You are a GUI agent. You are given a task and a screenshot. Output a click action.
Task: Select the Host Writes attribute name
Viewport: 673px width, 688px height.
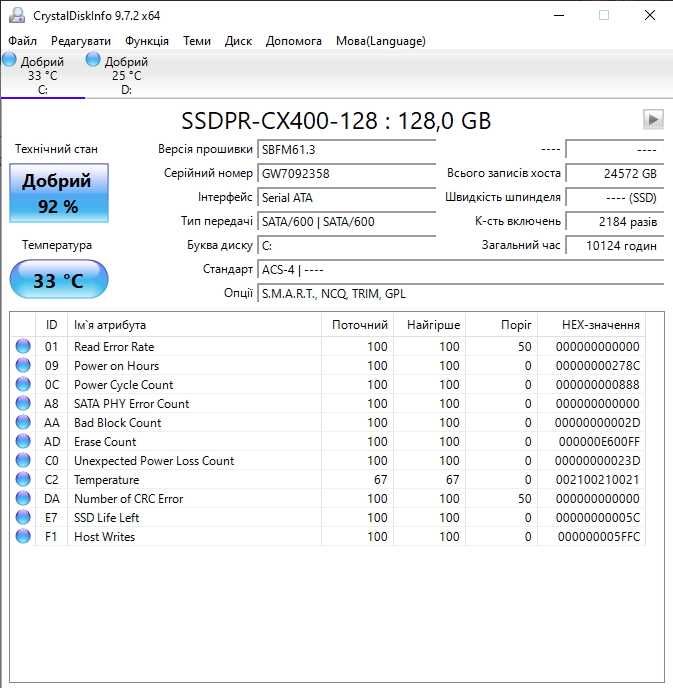point(104,537)
